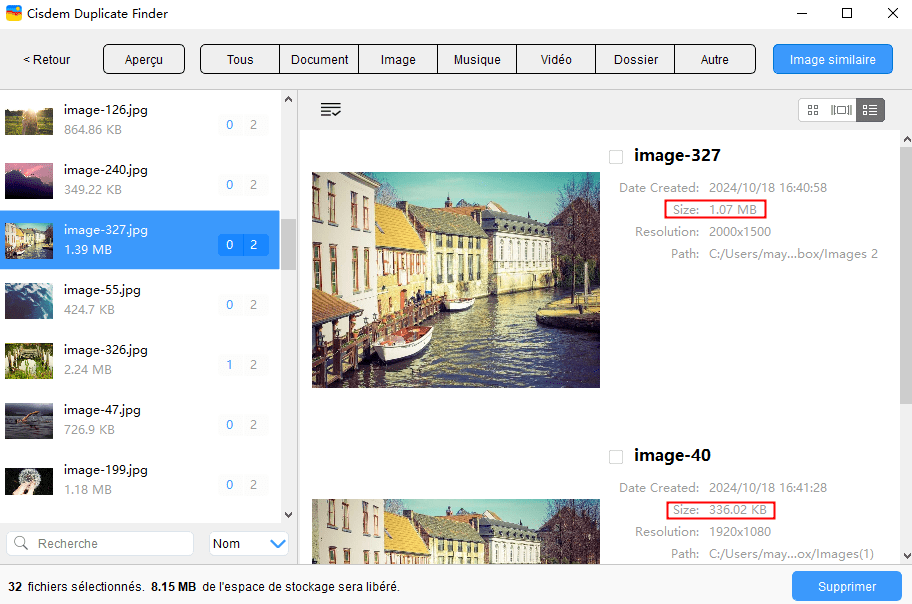Image resolution: width=912 pixels, height=604 pixels.
Task: Open the select-all list icon
Action: point(330,109)
